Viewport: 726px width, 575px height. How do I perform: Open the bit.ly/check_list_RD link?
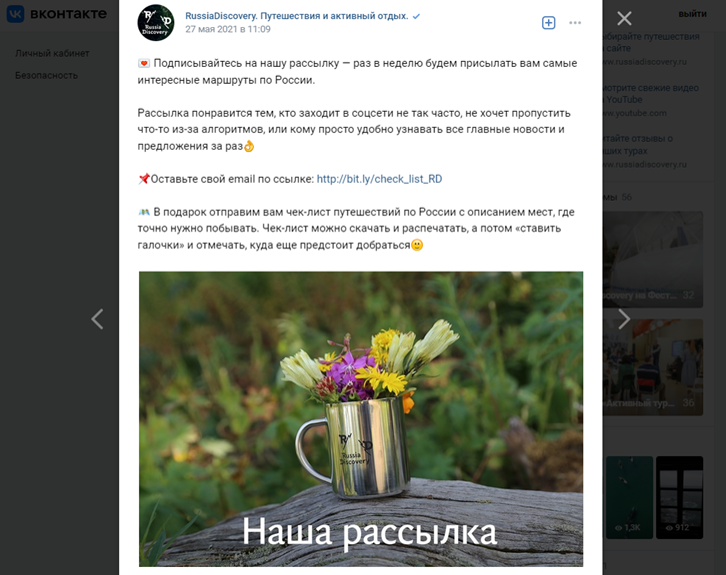[x=379, y=179]
